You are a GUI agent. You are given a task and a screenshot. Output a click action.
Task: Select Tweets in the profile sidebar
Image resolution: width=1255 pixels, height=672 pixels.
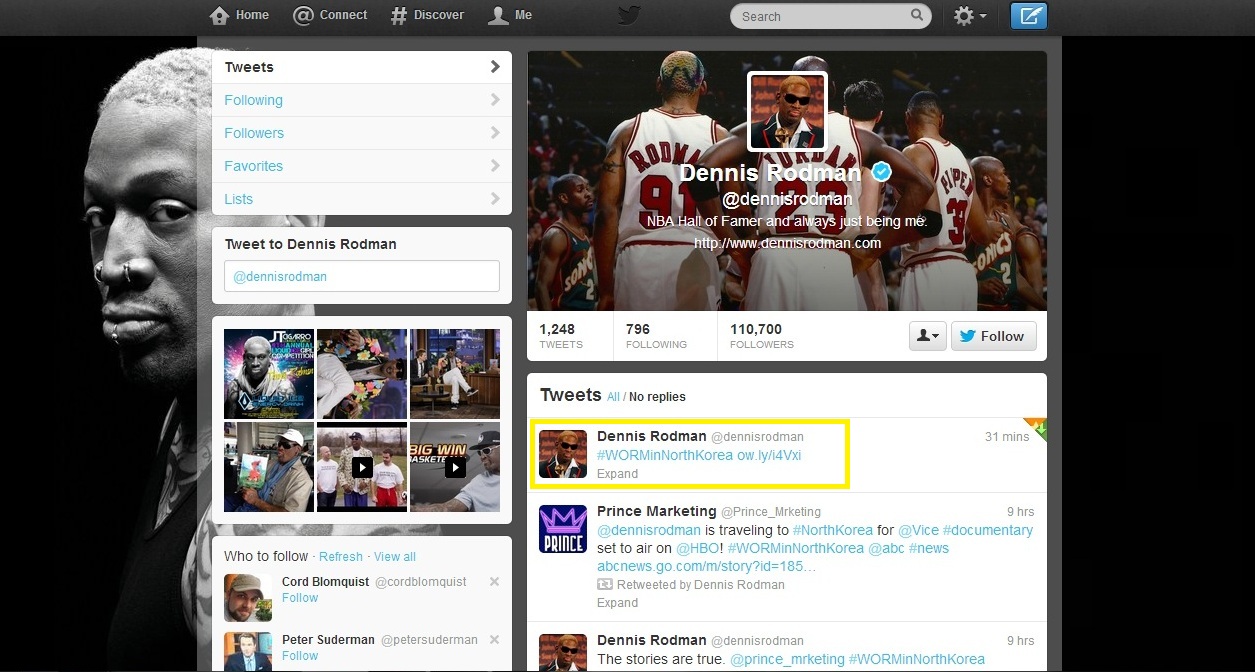(362, 67)
